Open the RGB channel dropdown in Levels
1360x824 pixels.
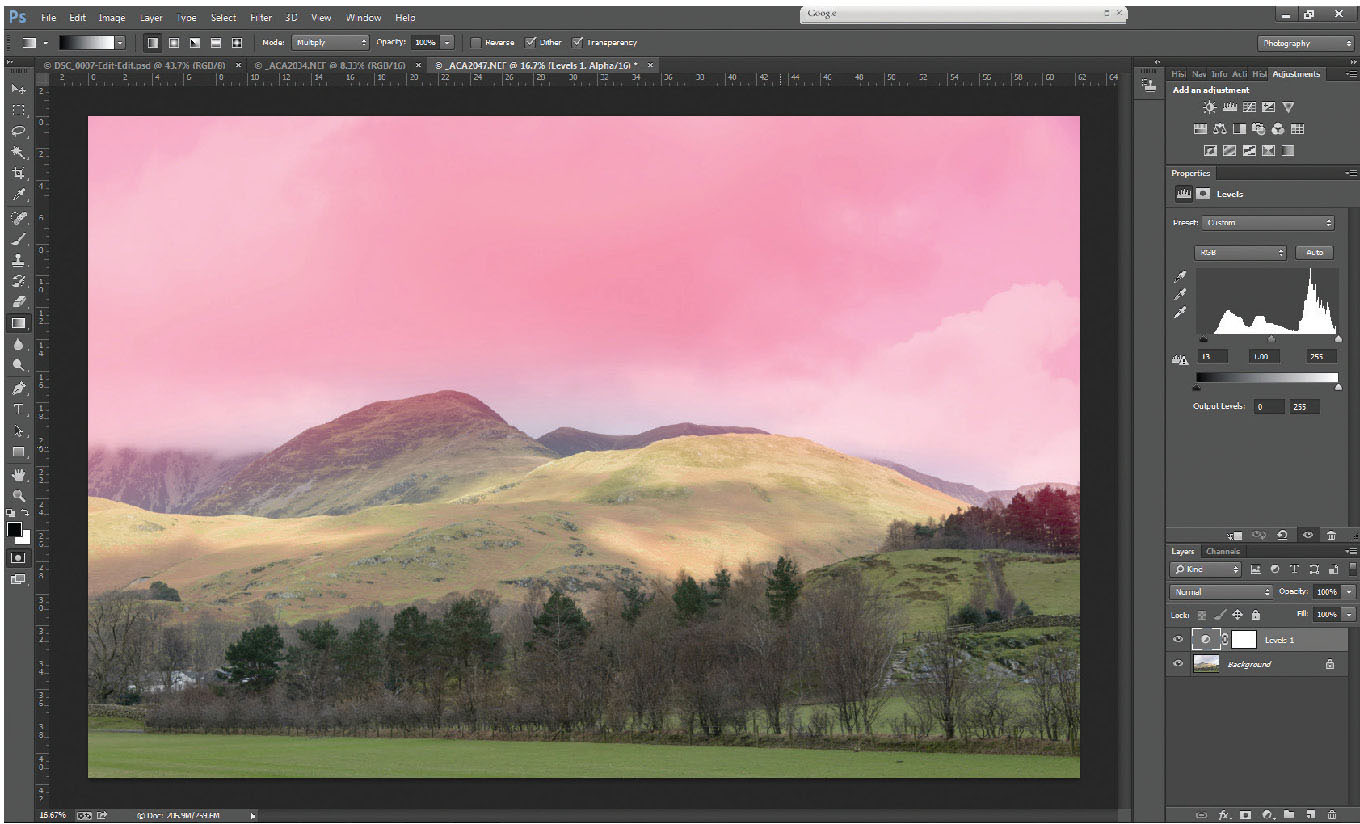click(1240, 253)
